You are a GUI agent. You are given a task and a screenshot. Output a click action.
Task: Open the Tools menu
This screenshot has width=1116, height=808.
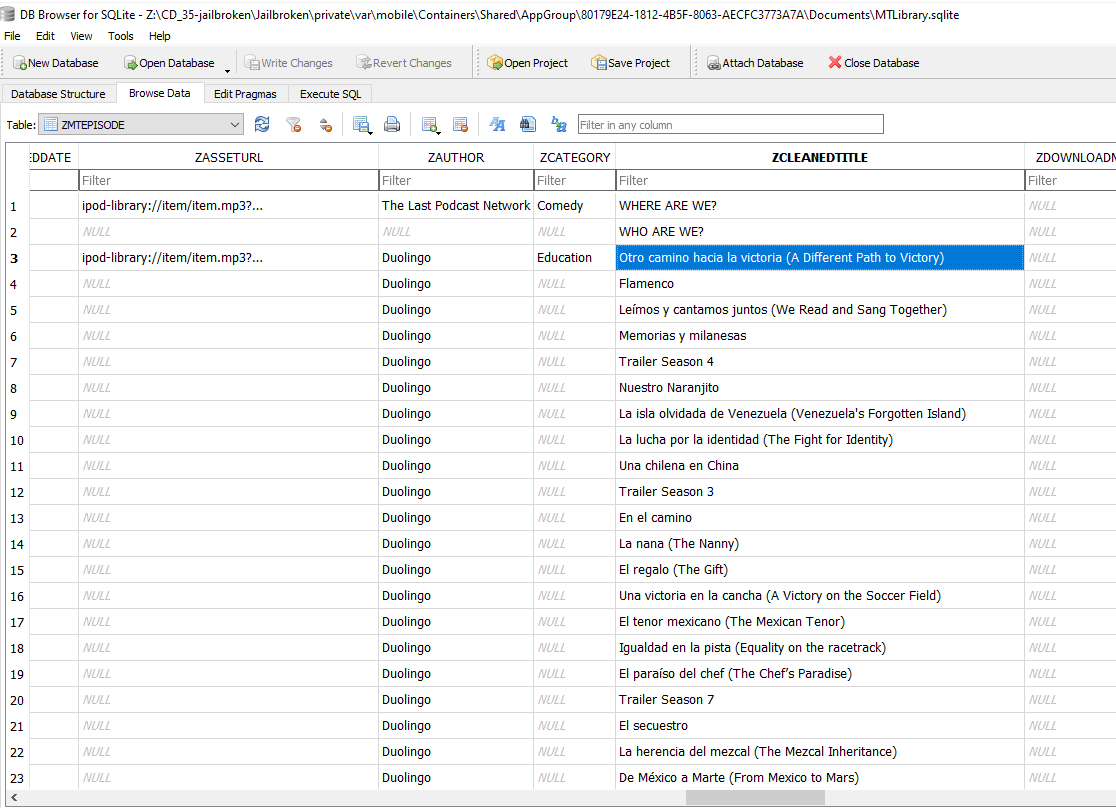click(x=120, y=36)
